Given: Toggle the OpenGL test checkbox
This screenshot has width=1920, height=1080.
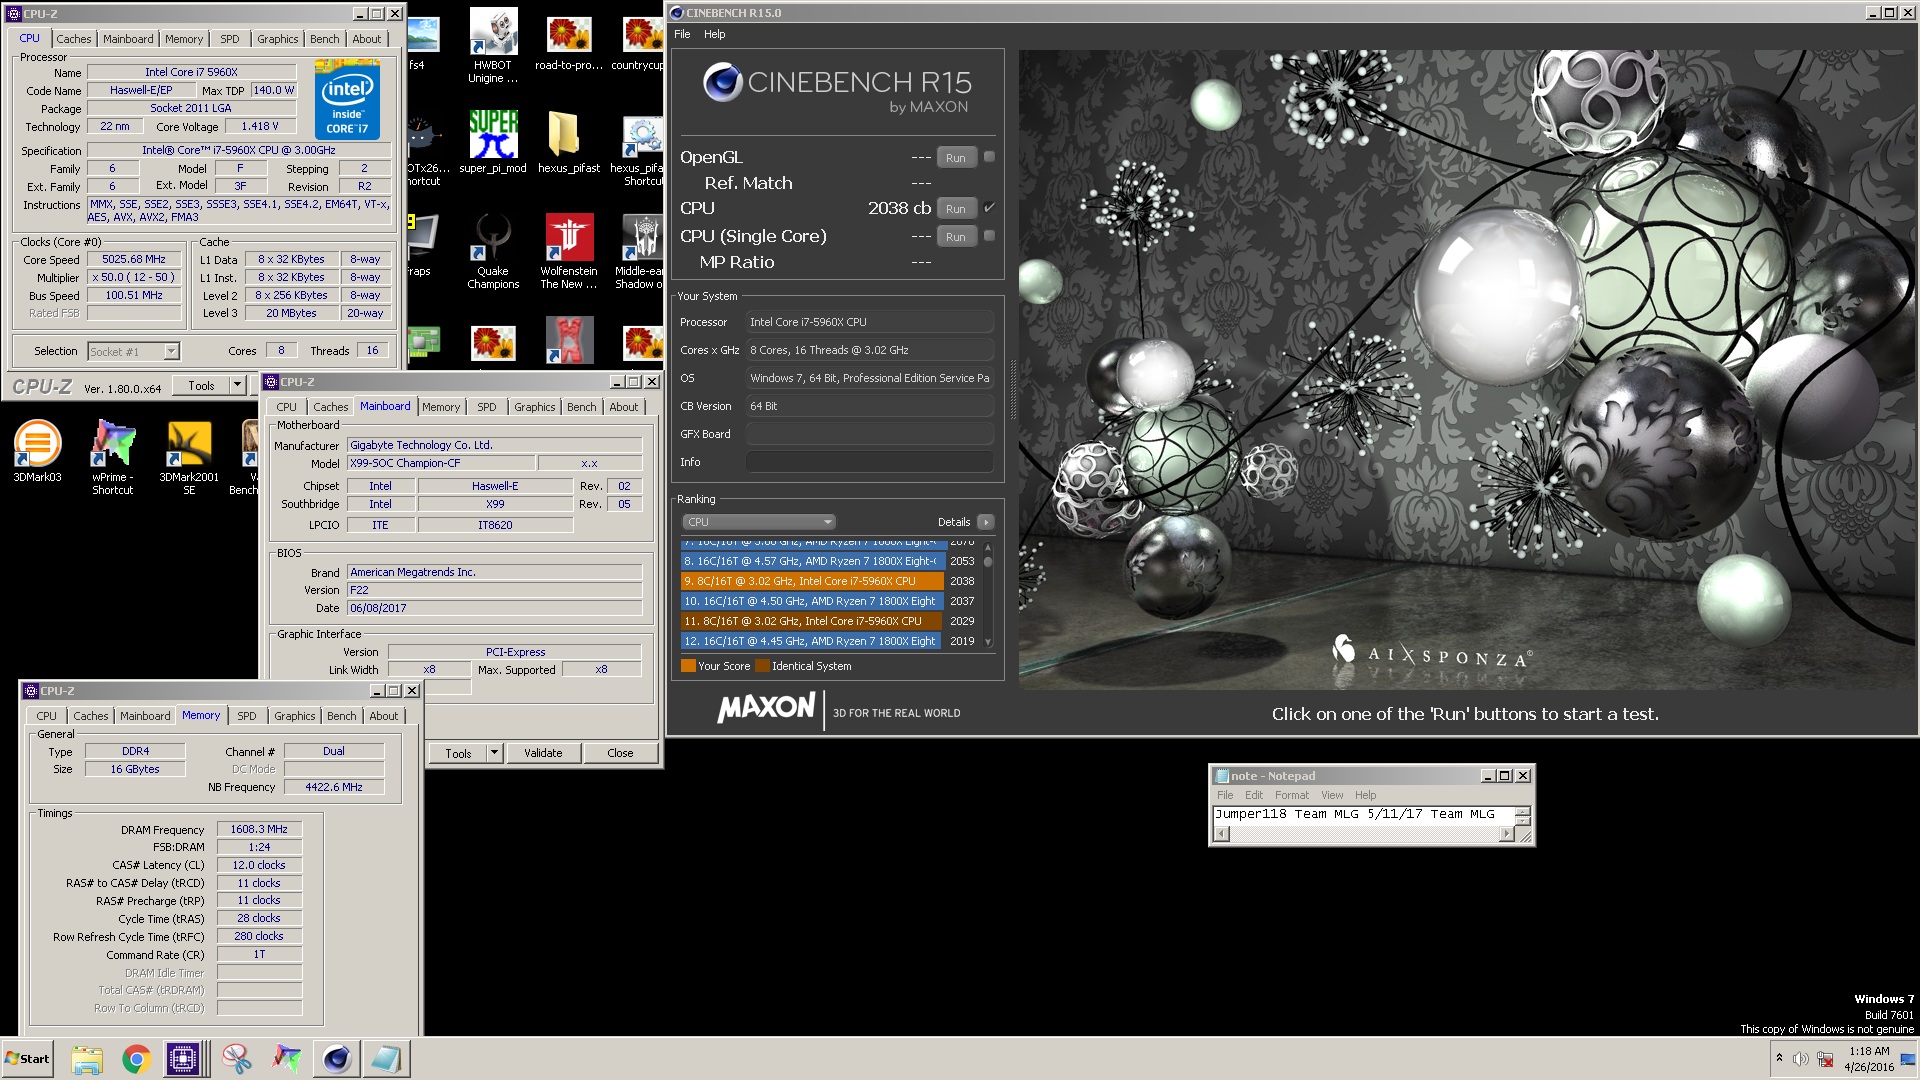Looking at the screenshot, I should (x=989, y=157).
